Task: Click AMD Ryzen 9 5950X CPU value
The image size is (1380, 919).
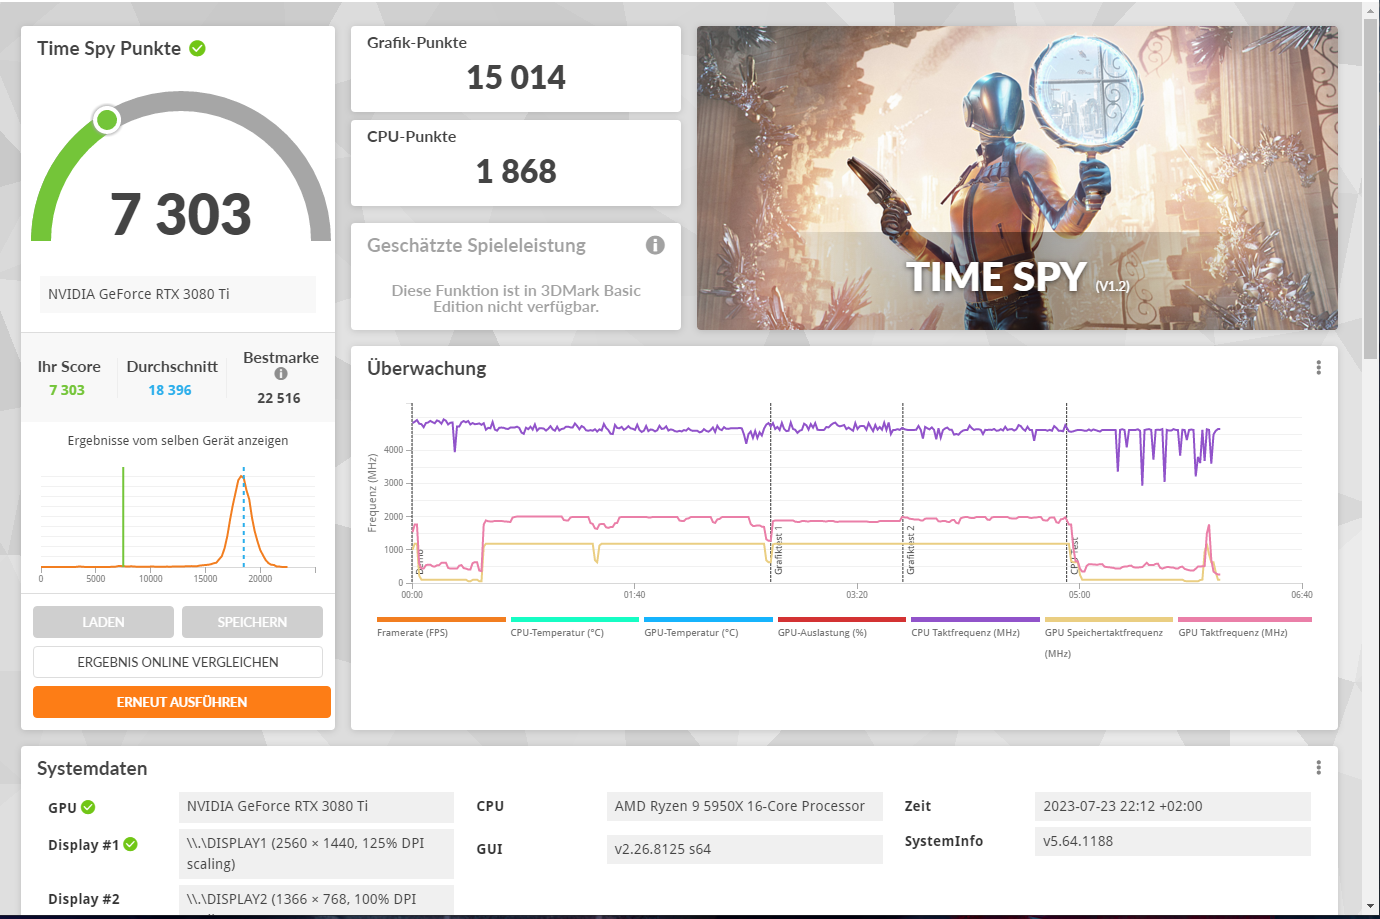Action: click(x=745, y=806)
